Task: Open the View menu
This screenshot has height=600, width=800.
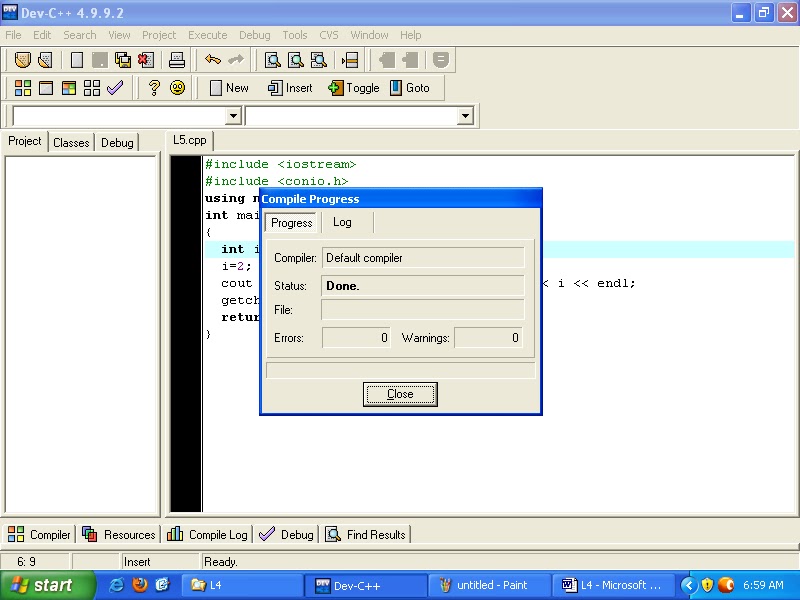Action: tap(119, 35)
